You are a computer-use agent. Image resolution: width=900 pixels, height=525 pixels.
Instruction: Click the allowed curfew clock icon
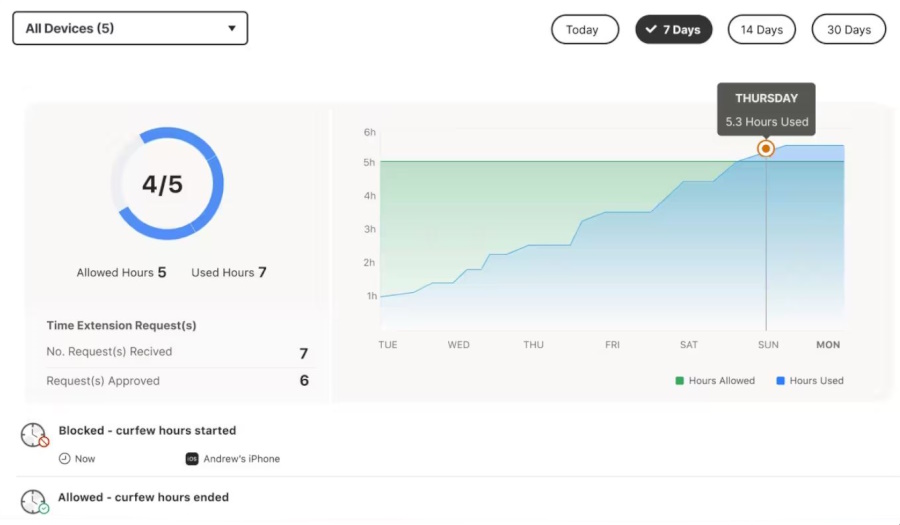(34, 501)
